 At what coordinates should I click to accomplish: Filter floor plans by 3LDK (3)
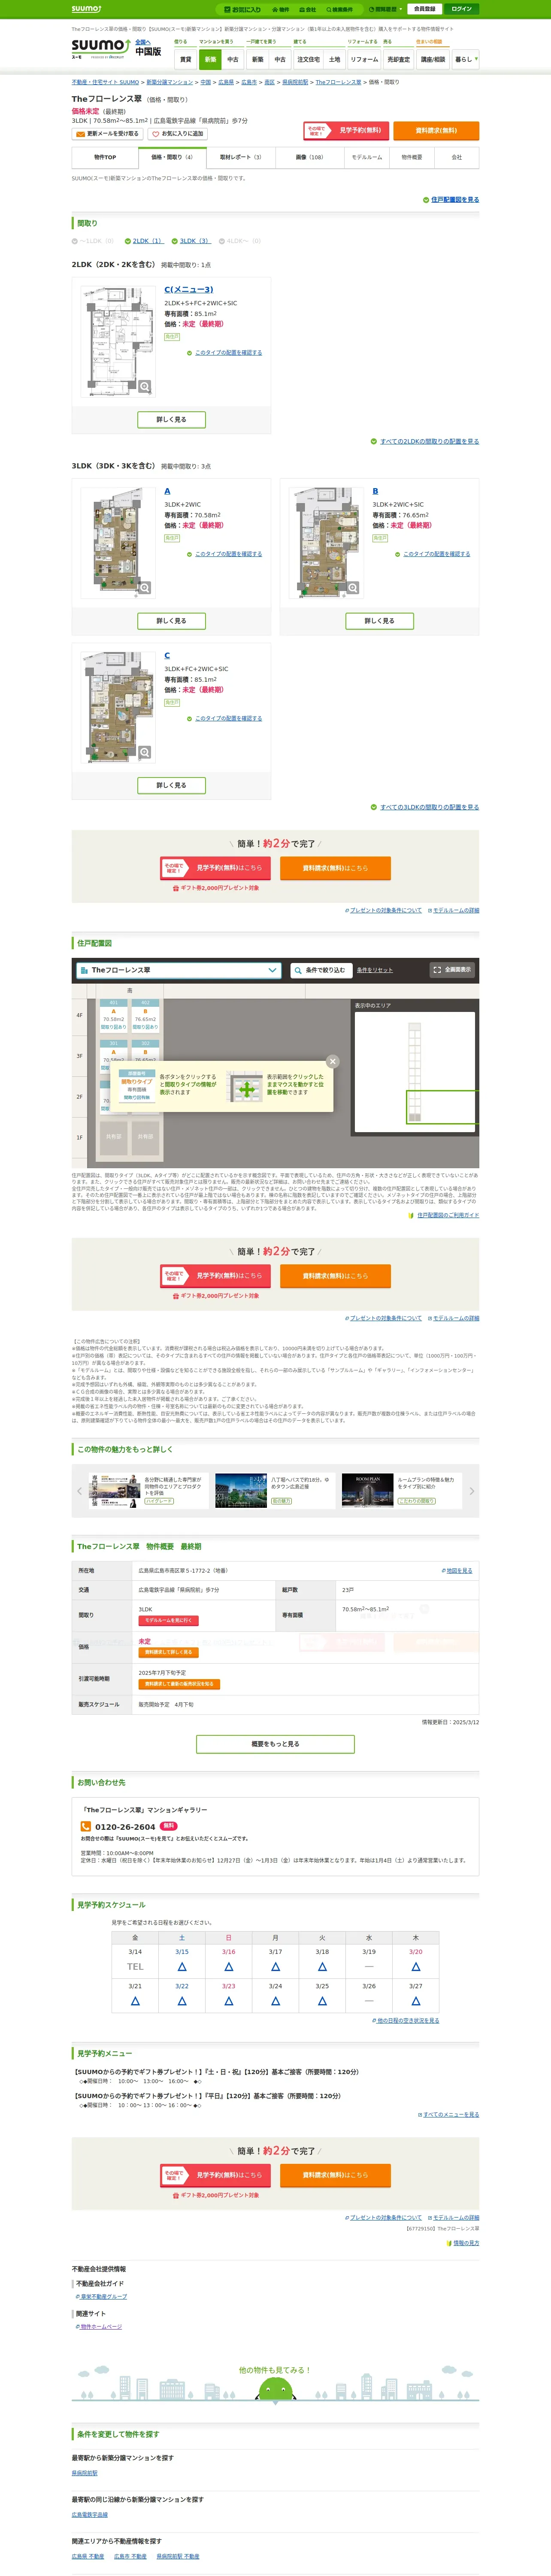(x=194, y=241)
